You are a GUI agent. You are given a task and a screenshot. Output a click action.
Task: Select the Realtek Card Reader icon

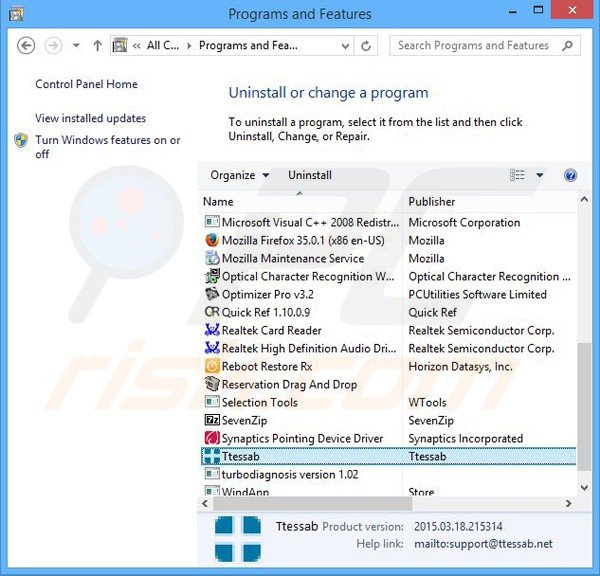point(212,330)
